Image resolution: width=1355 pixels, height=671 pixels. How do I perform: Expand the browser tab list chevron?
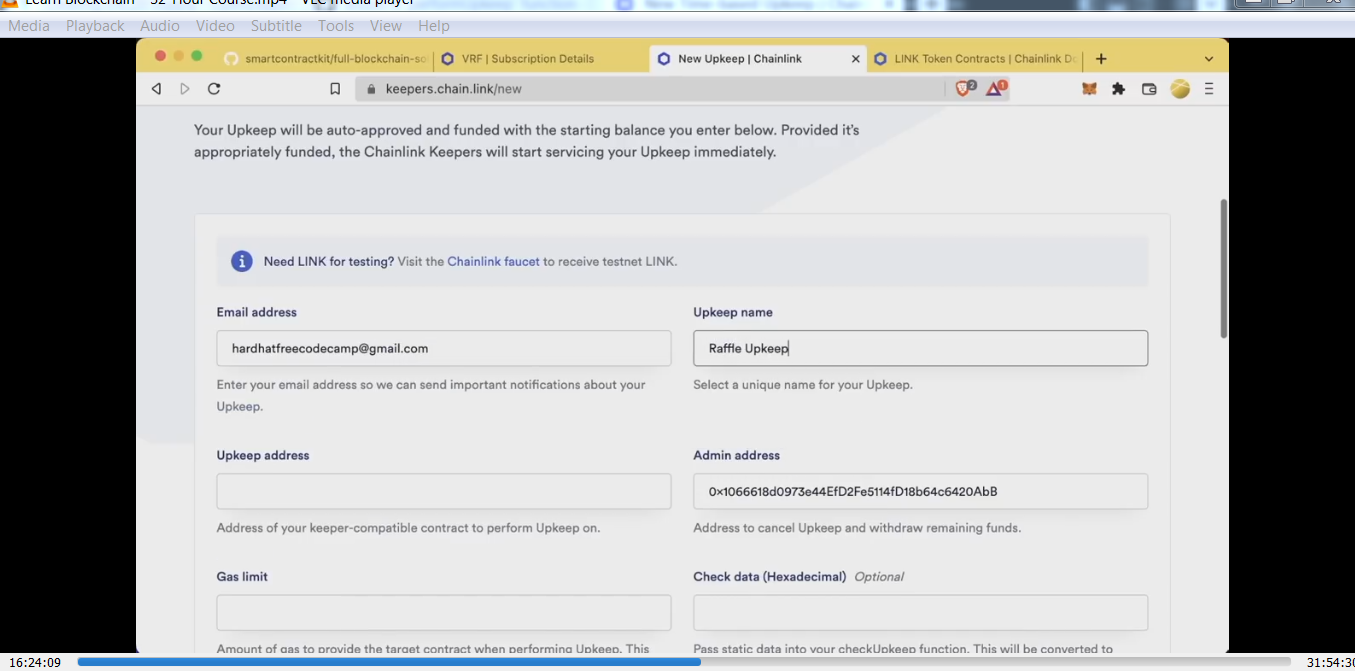(1209, 59)
